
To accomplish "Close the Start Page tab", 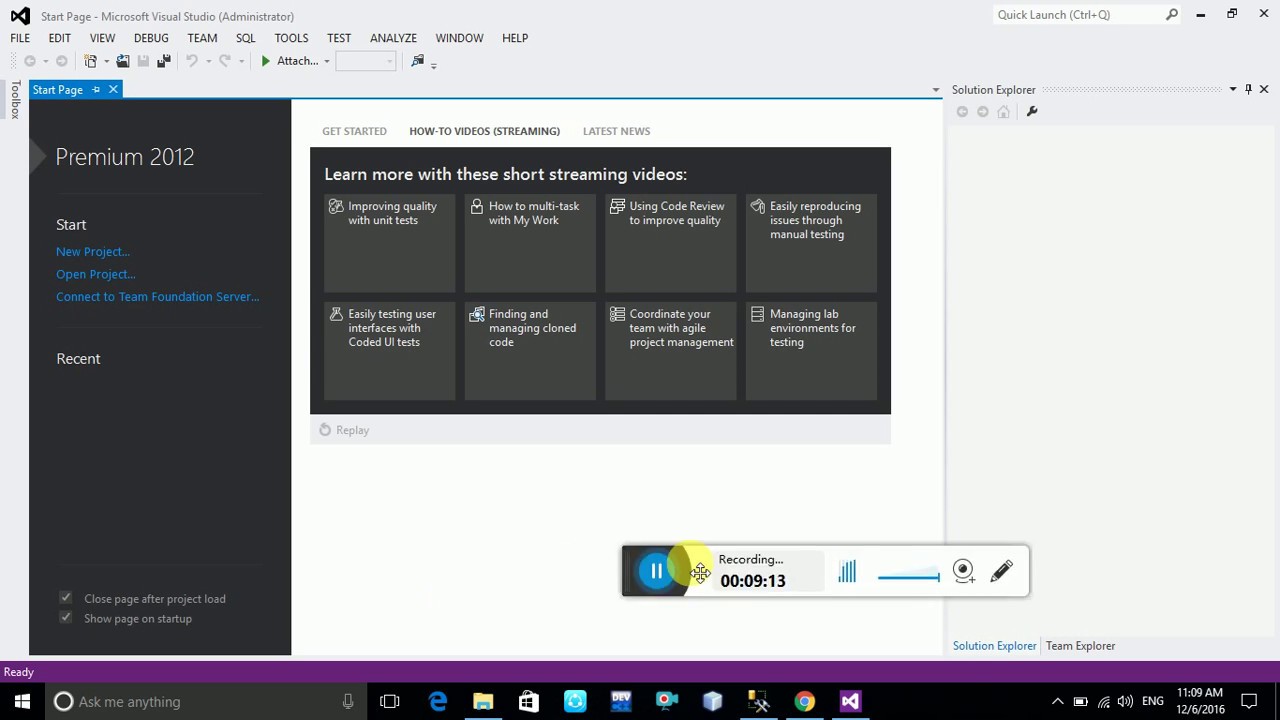I will pyautogui.click(x=113, y=90).
